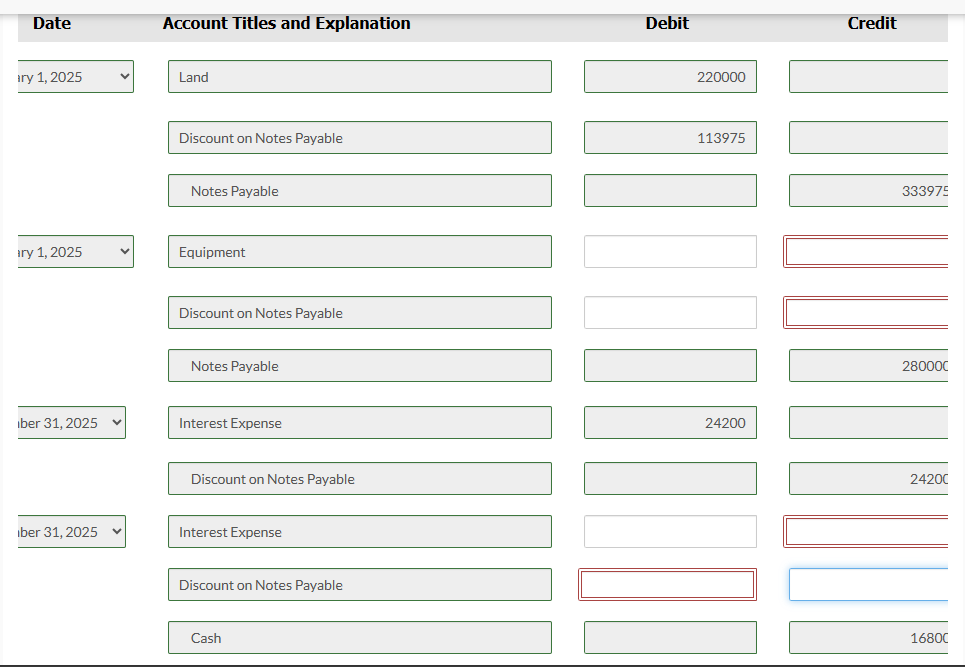Click the credit field showing 333975

point(868,191)
